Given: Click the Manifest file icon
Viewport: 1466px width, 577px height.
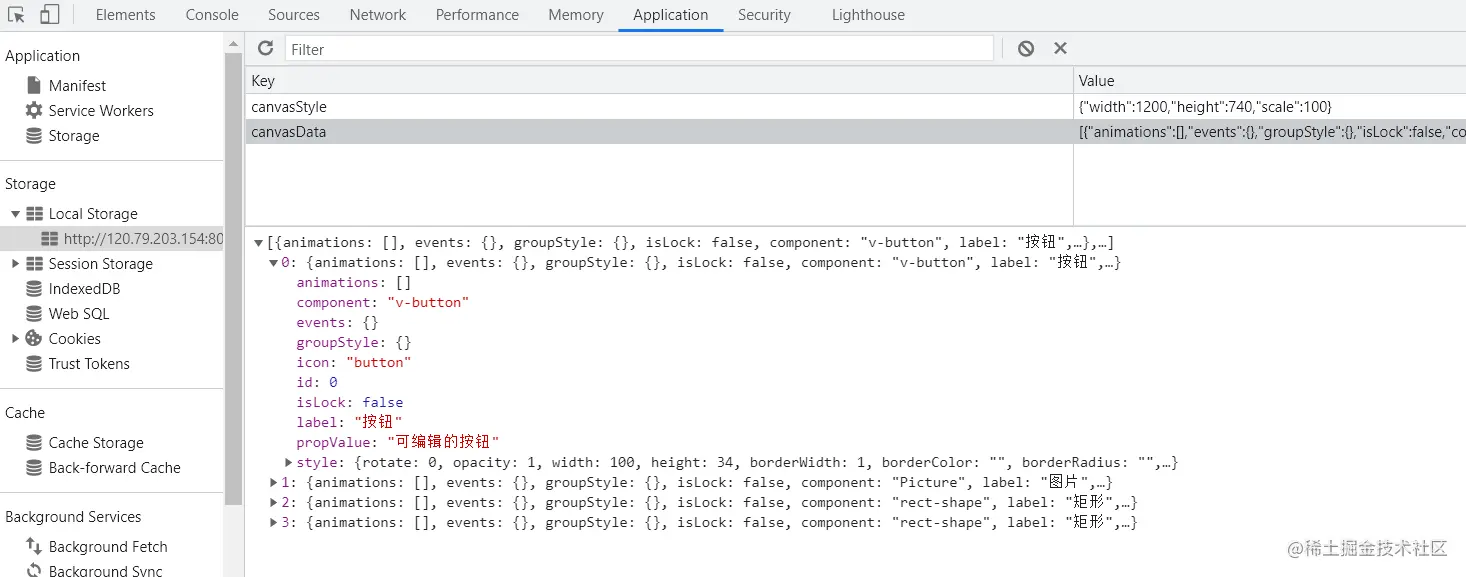Looking at the screenshot, I should coord(34,85).
